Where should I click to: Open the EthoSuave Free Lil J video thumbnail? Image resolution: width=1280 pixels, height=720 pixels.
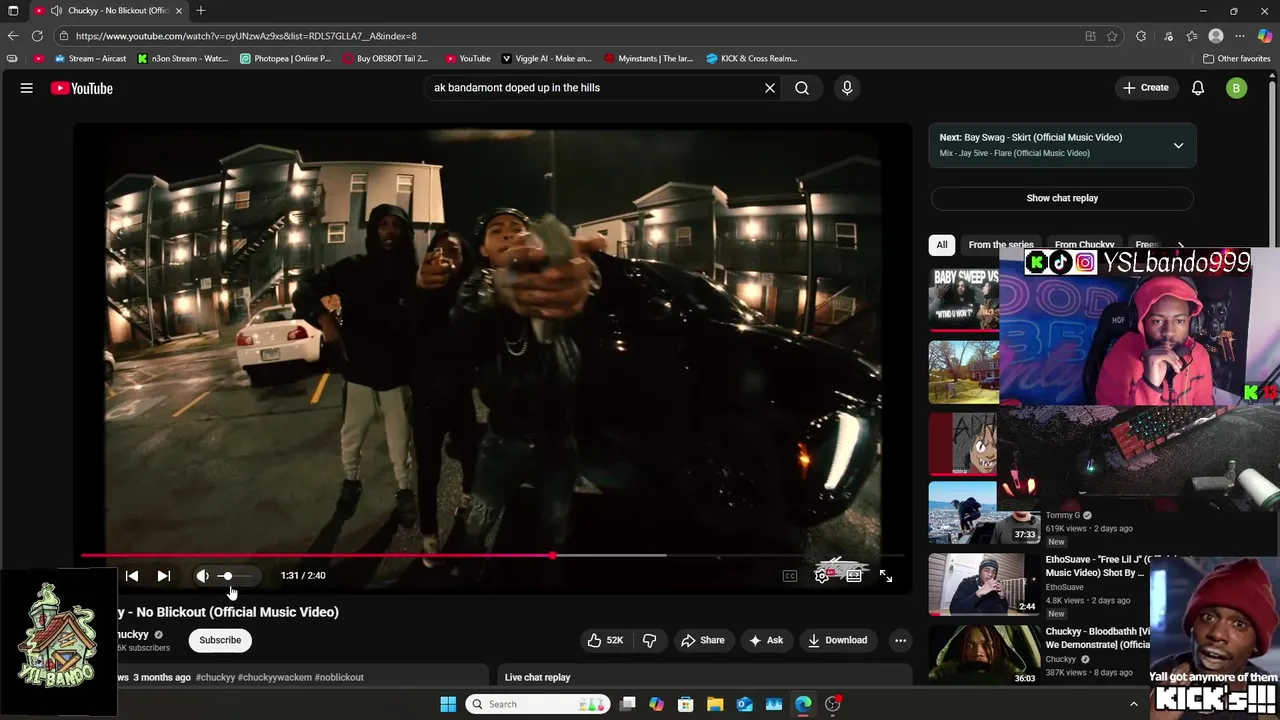point(984,584)
